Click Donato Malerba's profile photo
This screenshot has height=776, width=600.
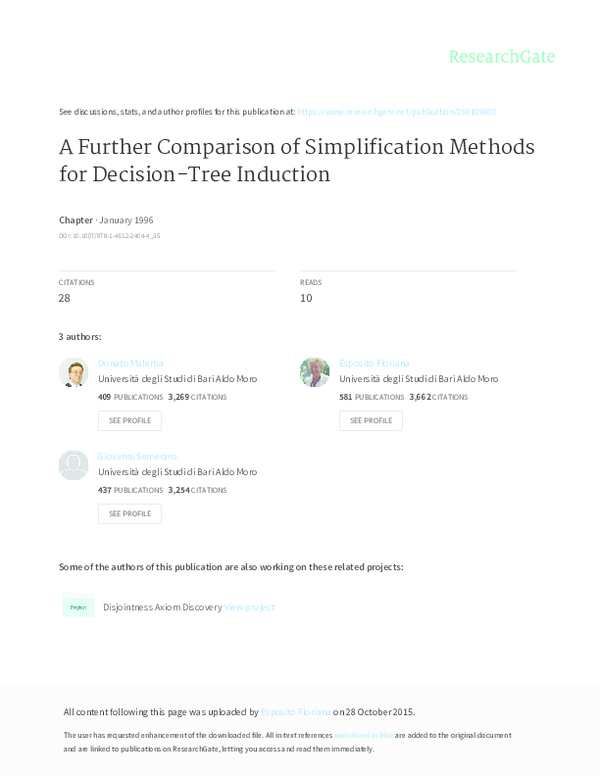pos(73,372)
